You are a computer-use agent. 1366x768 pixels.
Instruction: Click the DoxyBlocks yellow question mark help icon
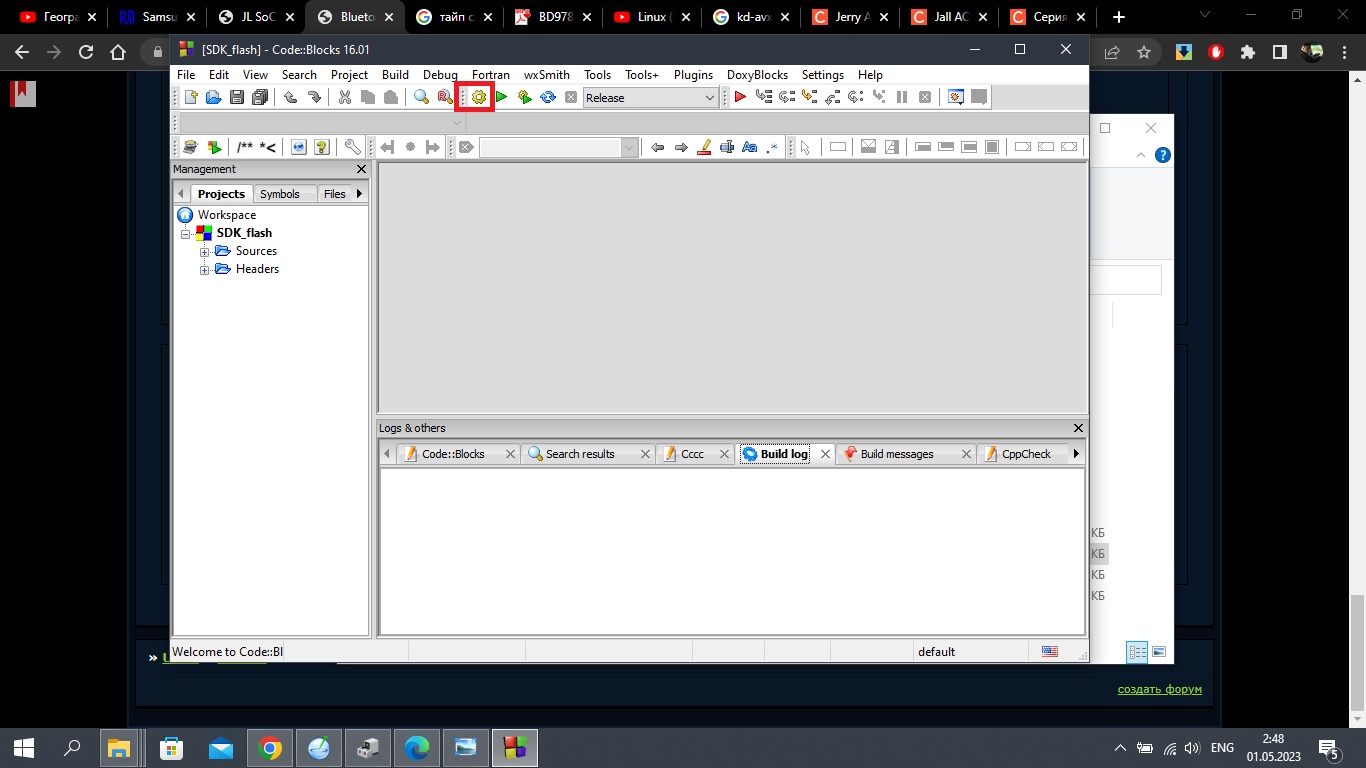click(x=321, y=147)
